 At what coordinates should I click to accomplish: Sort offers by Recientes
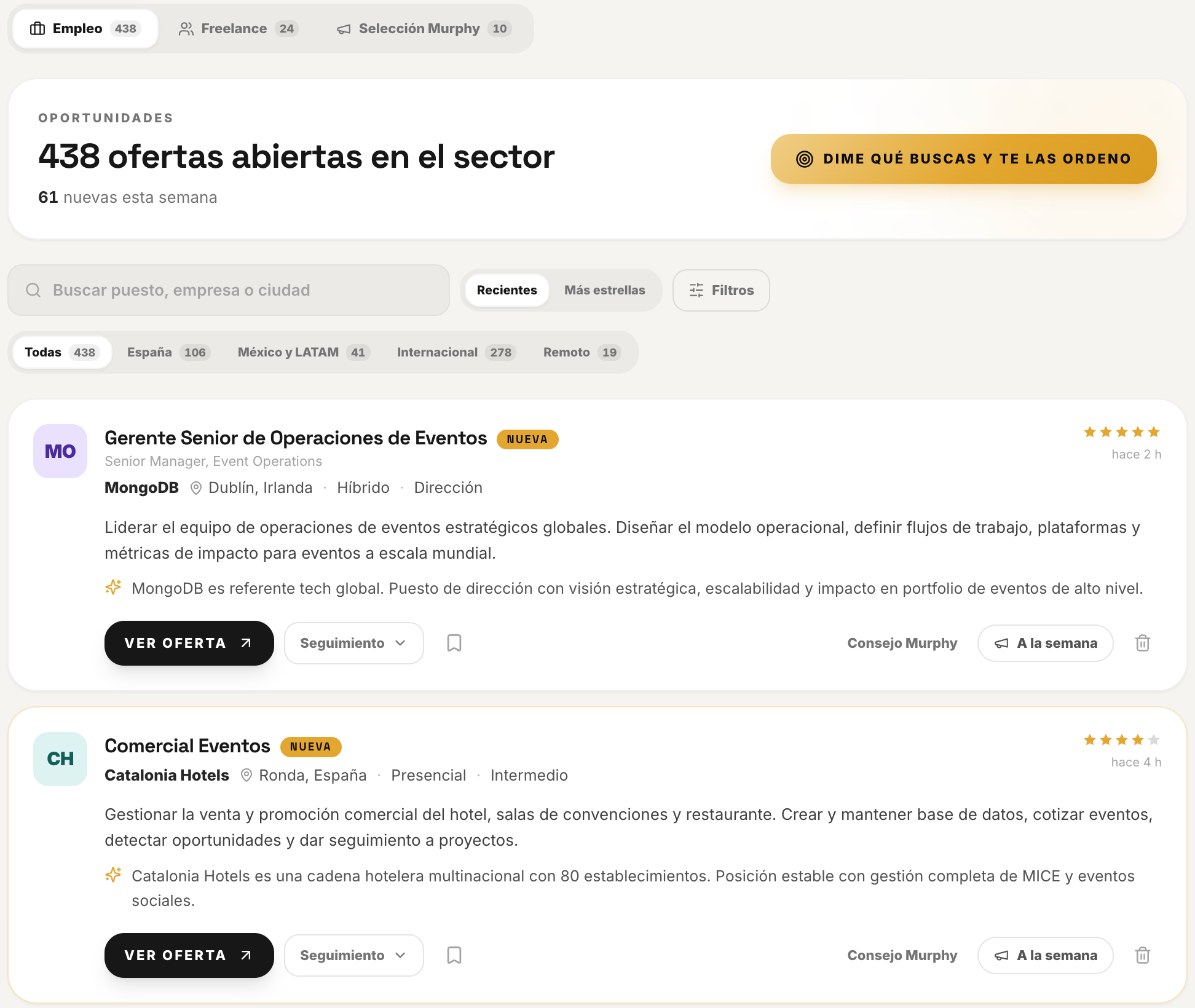(507, 290)
